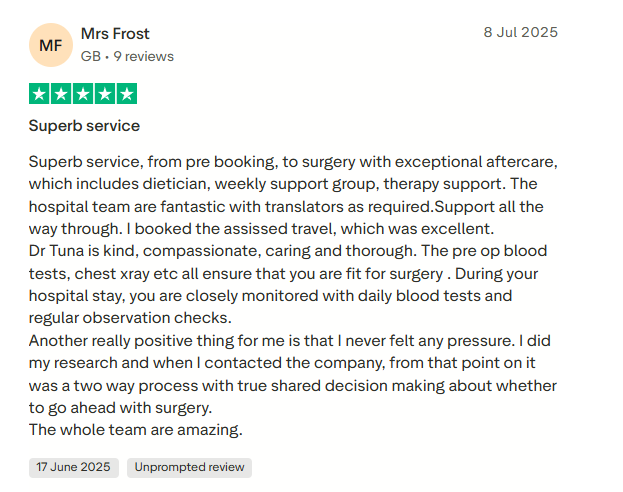The height and width of the screenshot is (492, 623).
Task: Click the '17 June 2025' experience date badge
Action: (74, 467)
